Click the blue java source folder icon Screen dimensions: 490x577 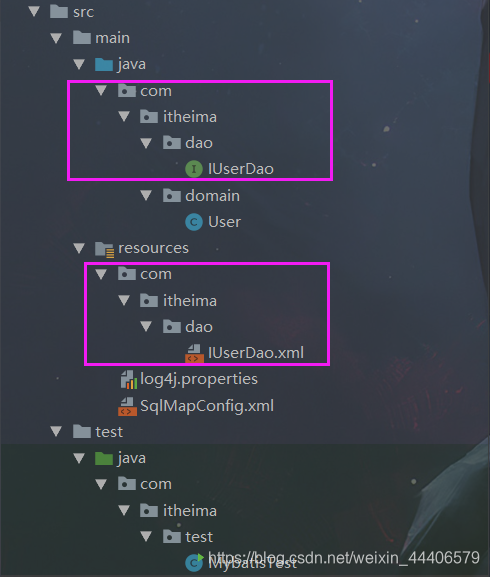coord(104,64)
